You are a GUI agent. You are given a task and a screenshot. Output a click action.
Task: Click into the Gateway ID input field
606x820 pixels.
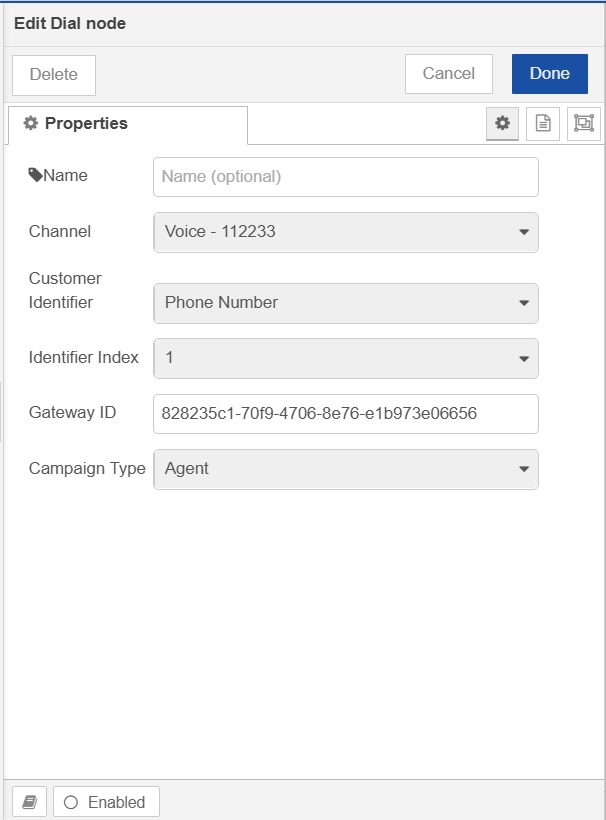click(x=346, y=414)
